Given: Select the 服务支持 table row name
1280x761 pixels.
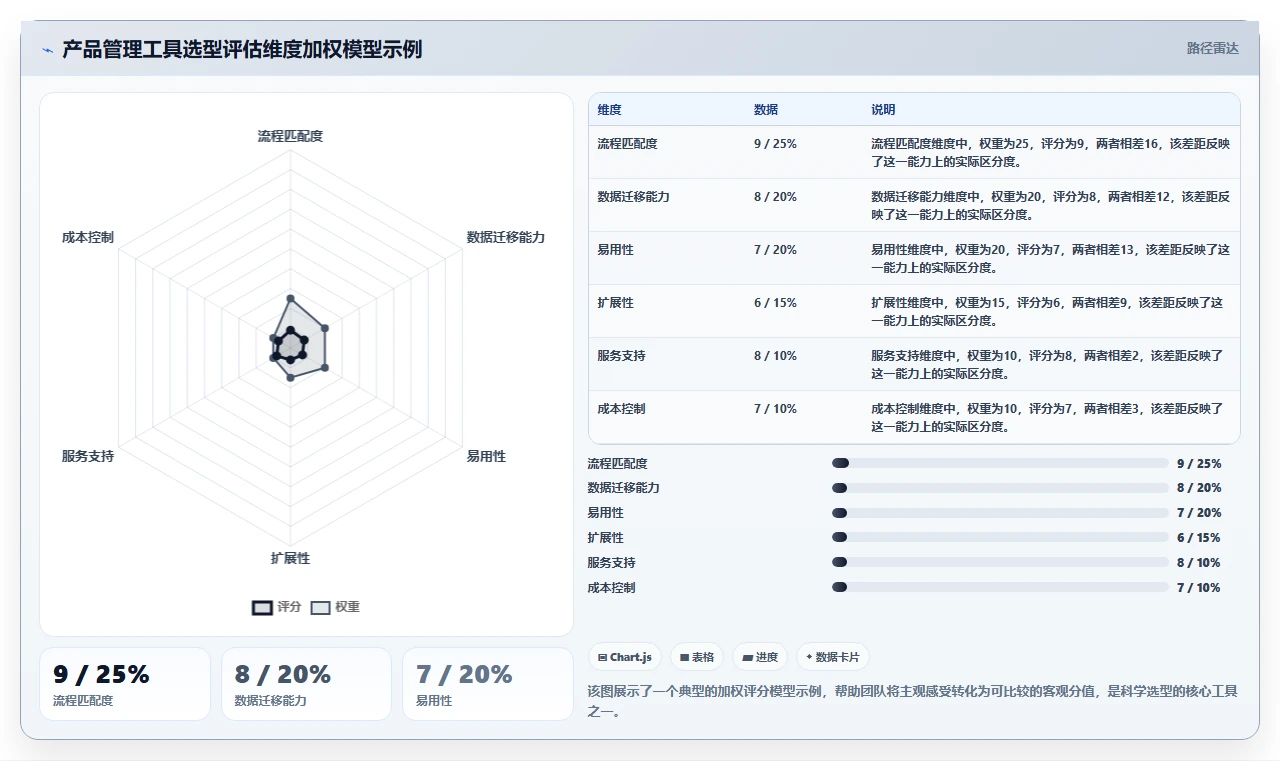Looking at the screenshot, I should point(621,356).
